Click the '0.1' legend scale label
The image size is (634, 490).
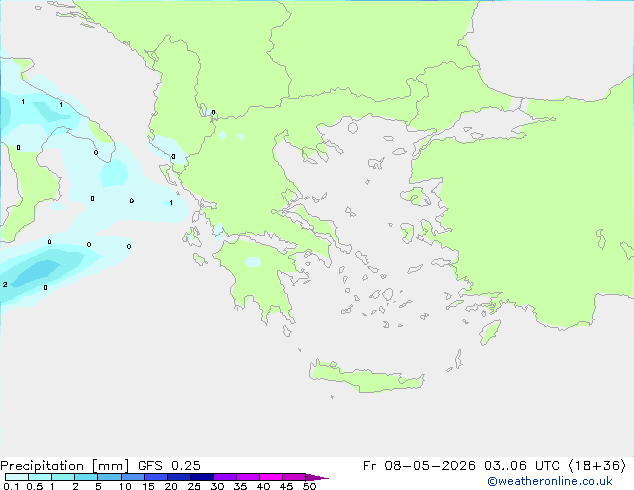click(x=11, y=486)
